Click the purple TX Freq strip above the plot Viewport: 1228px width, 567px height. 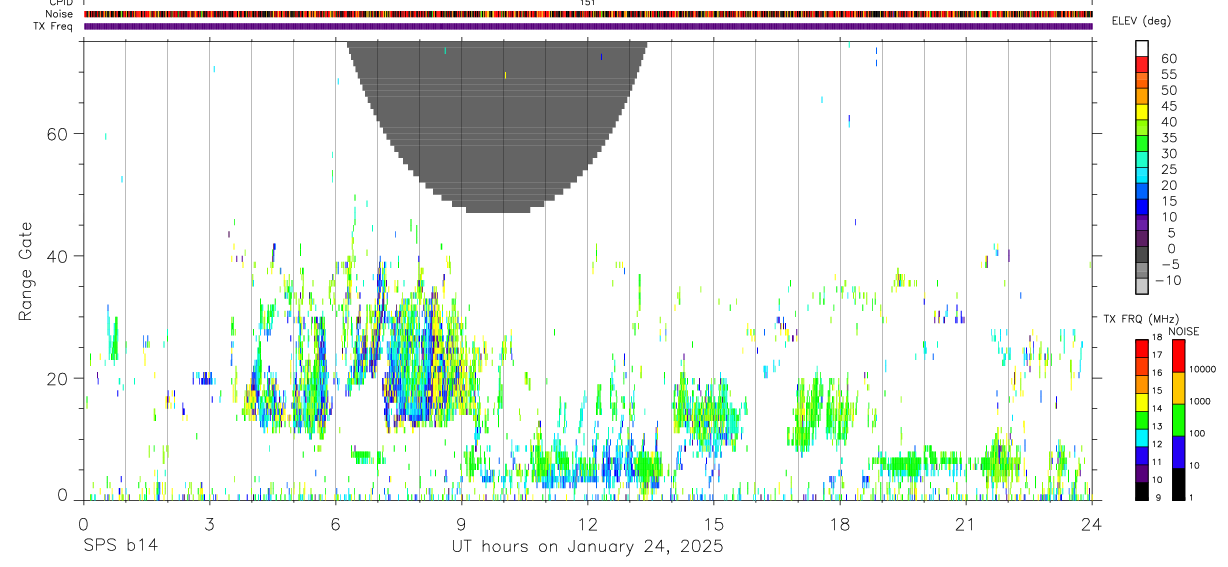(x=588, y=26)
